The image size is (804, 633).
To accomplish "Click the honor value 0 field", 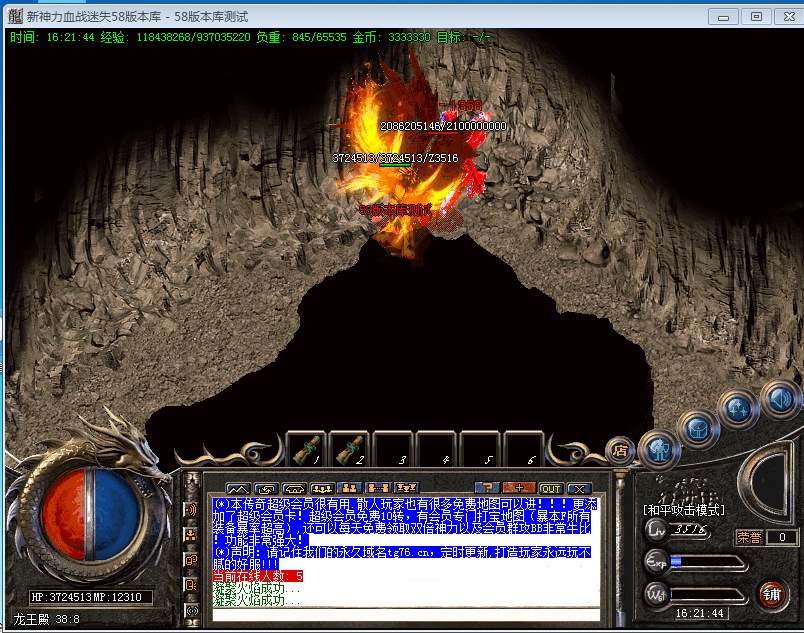I will [782, 537].
